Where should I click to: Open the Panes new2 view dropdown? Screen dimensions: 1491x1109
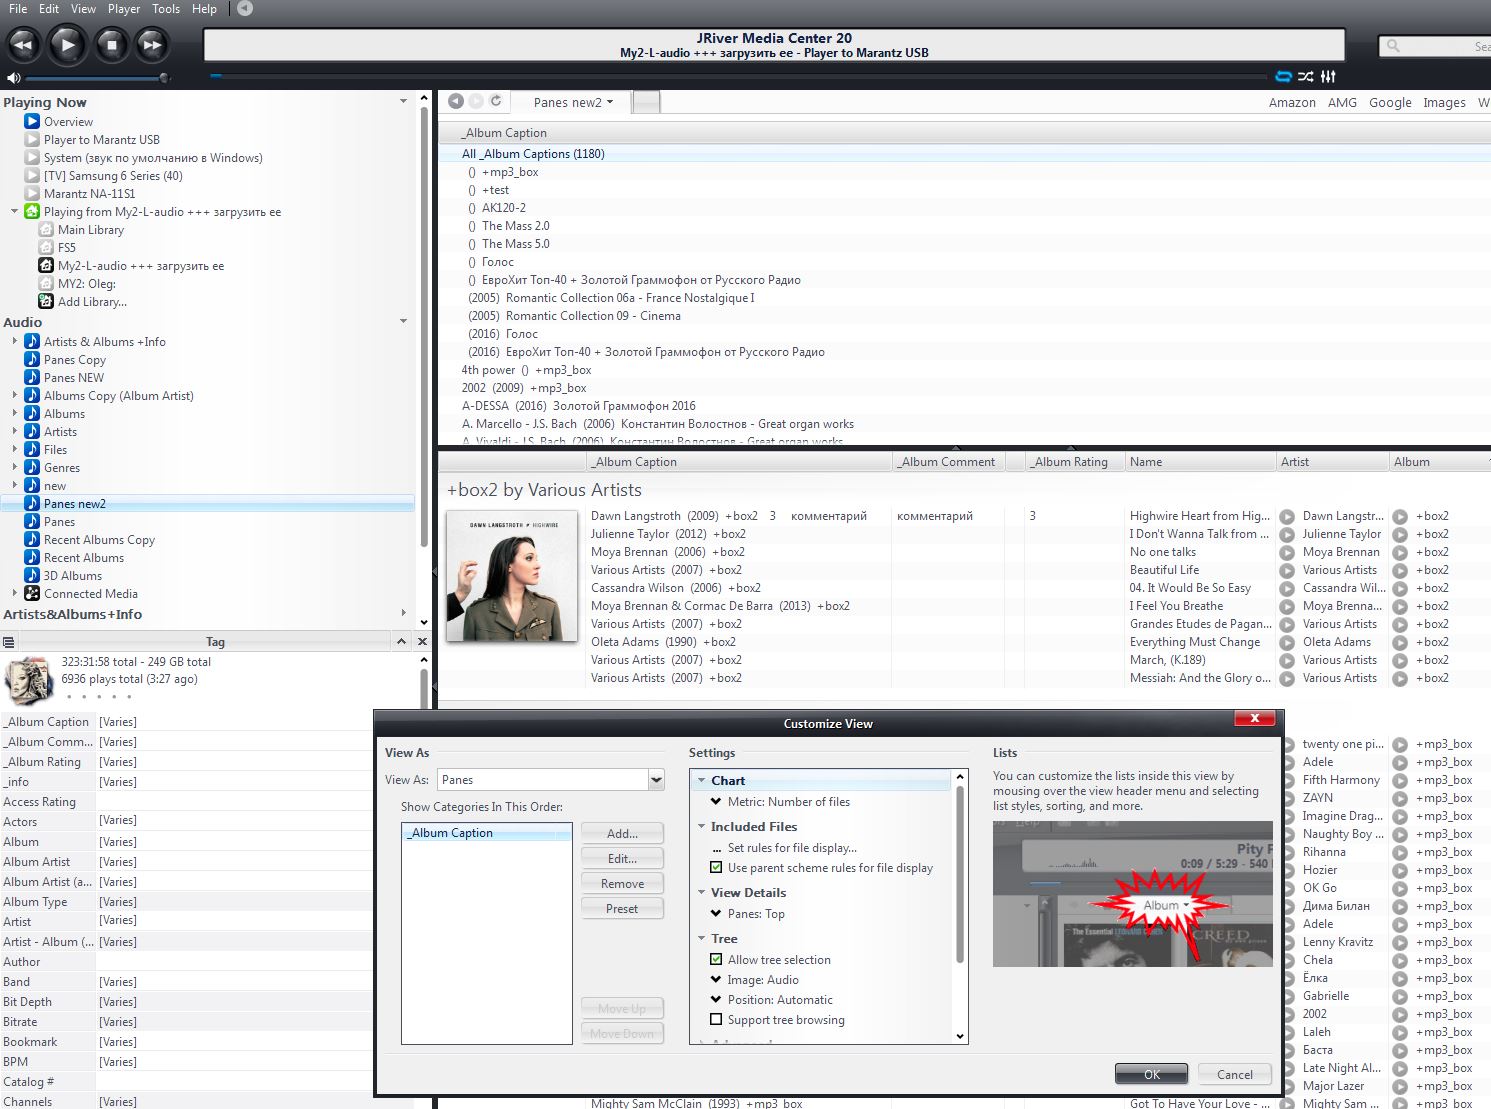573,102
